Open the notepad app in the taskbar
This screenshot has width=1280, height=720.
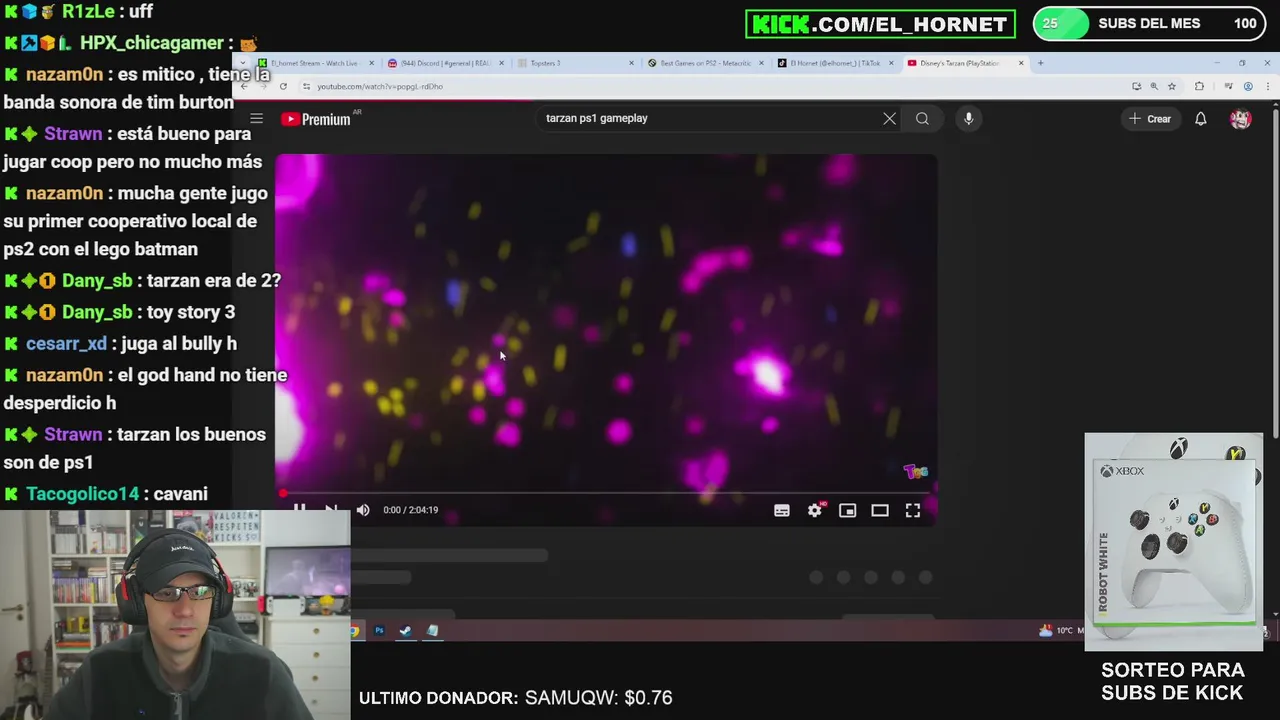click(432, 631)
